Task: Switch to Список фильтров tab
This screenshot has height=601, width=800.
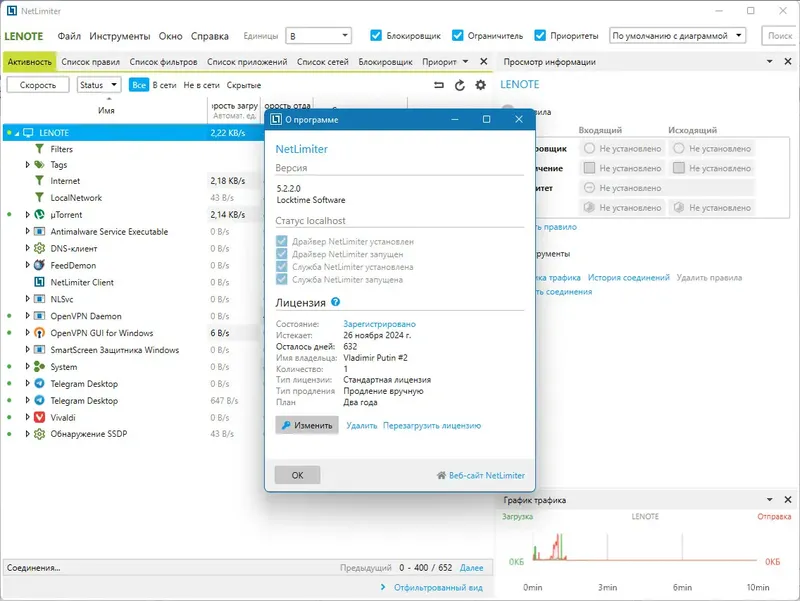Action: 163,62
